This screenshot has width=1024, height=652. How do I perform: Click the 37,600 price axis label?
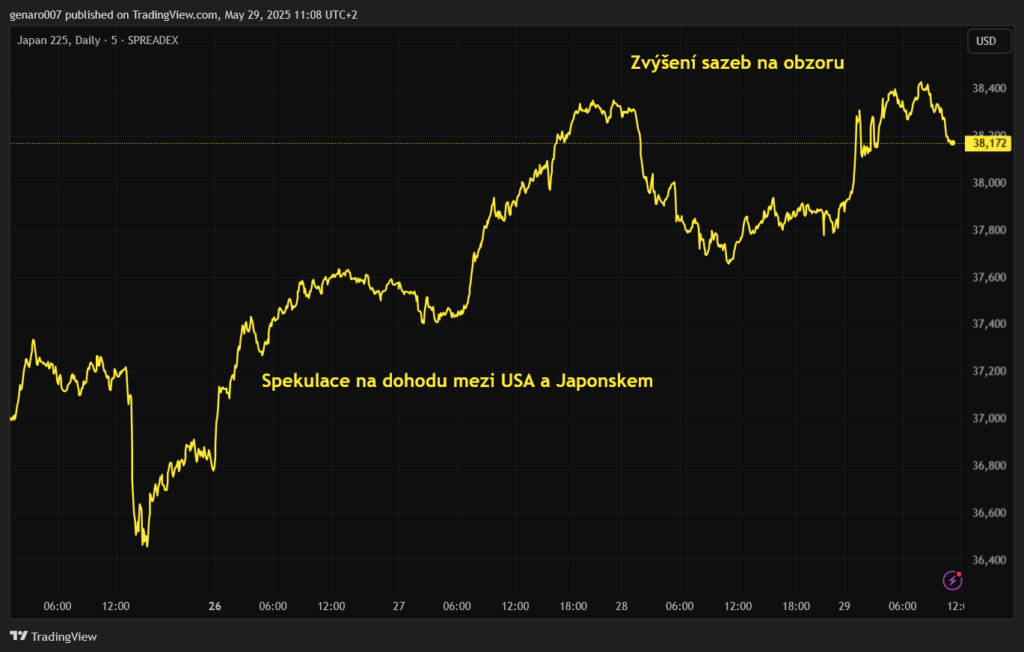click(988, 277)
